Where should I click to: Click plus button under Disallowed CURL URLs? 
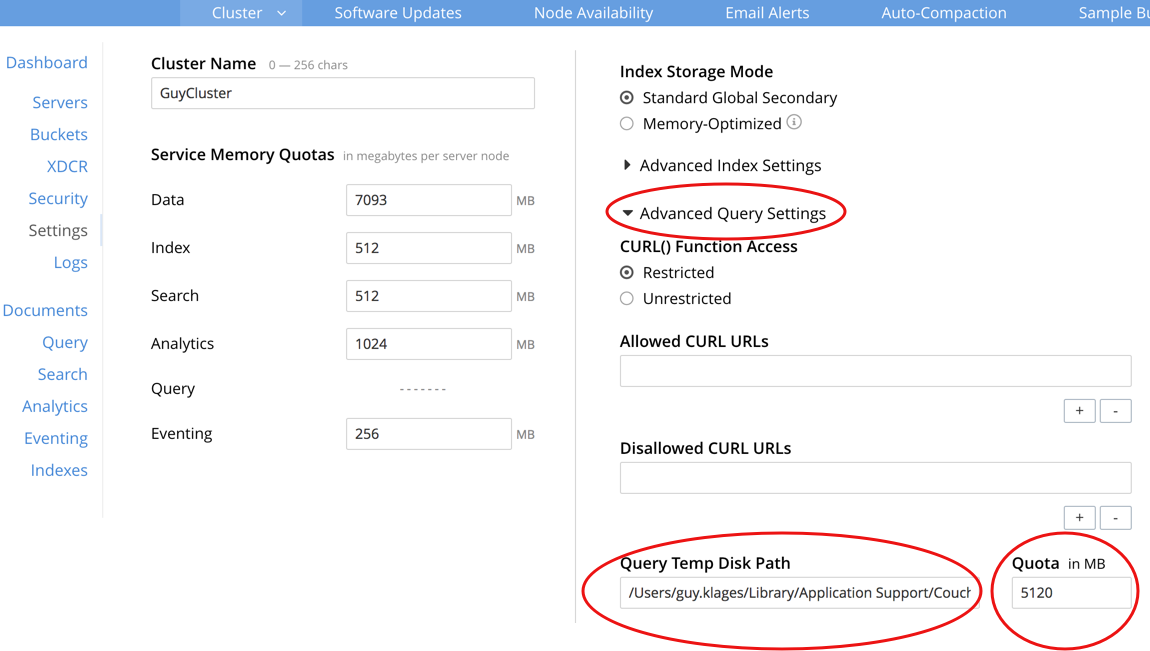click(x=1079, y=517)
